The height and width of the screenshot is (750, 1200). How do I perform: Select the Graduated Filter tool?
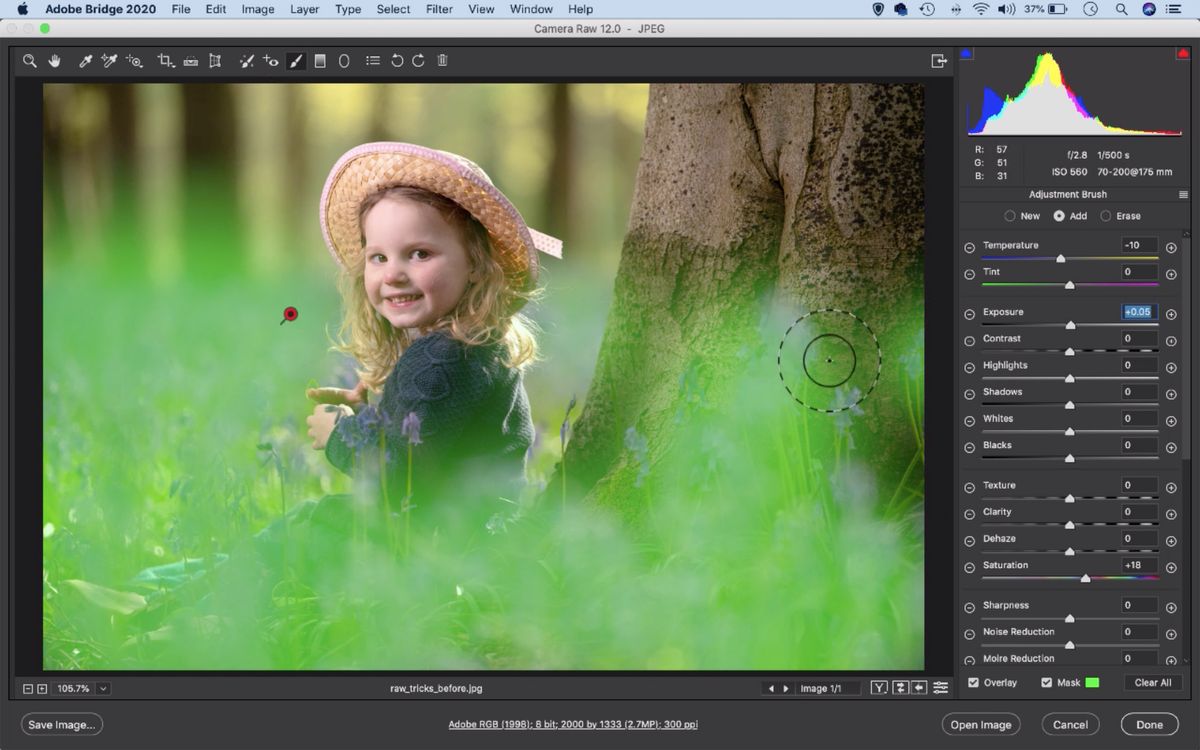click(x=320, y=61)
